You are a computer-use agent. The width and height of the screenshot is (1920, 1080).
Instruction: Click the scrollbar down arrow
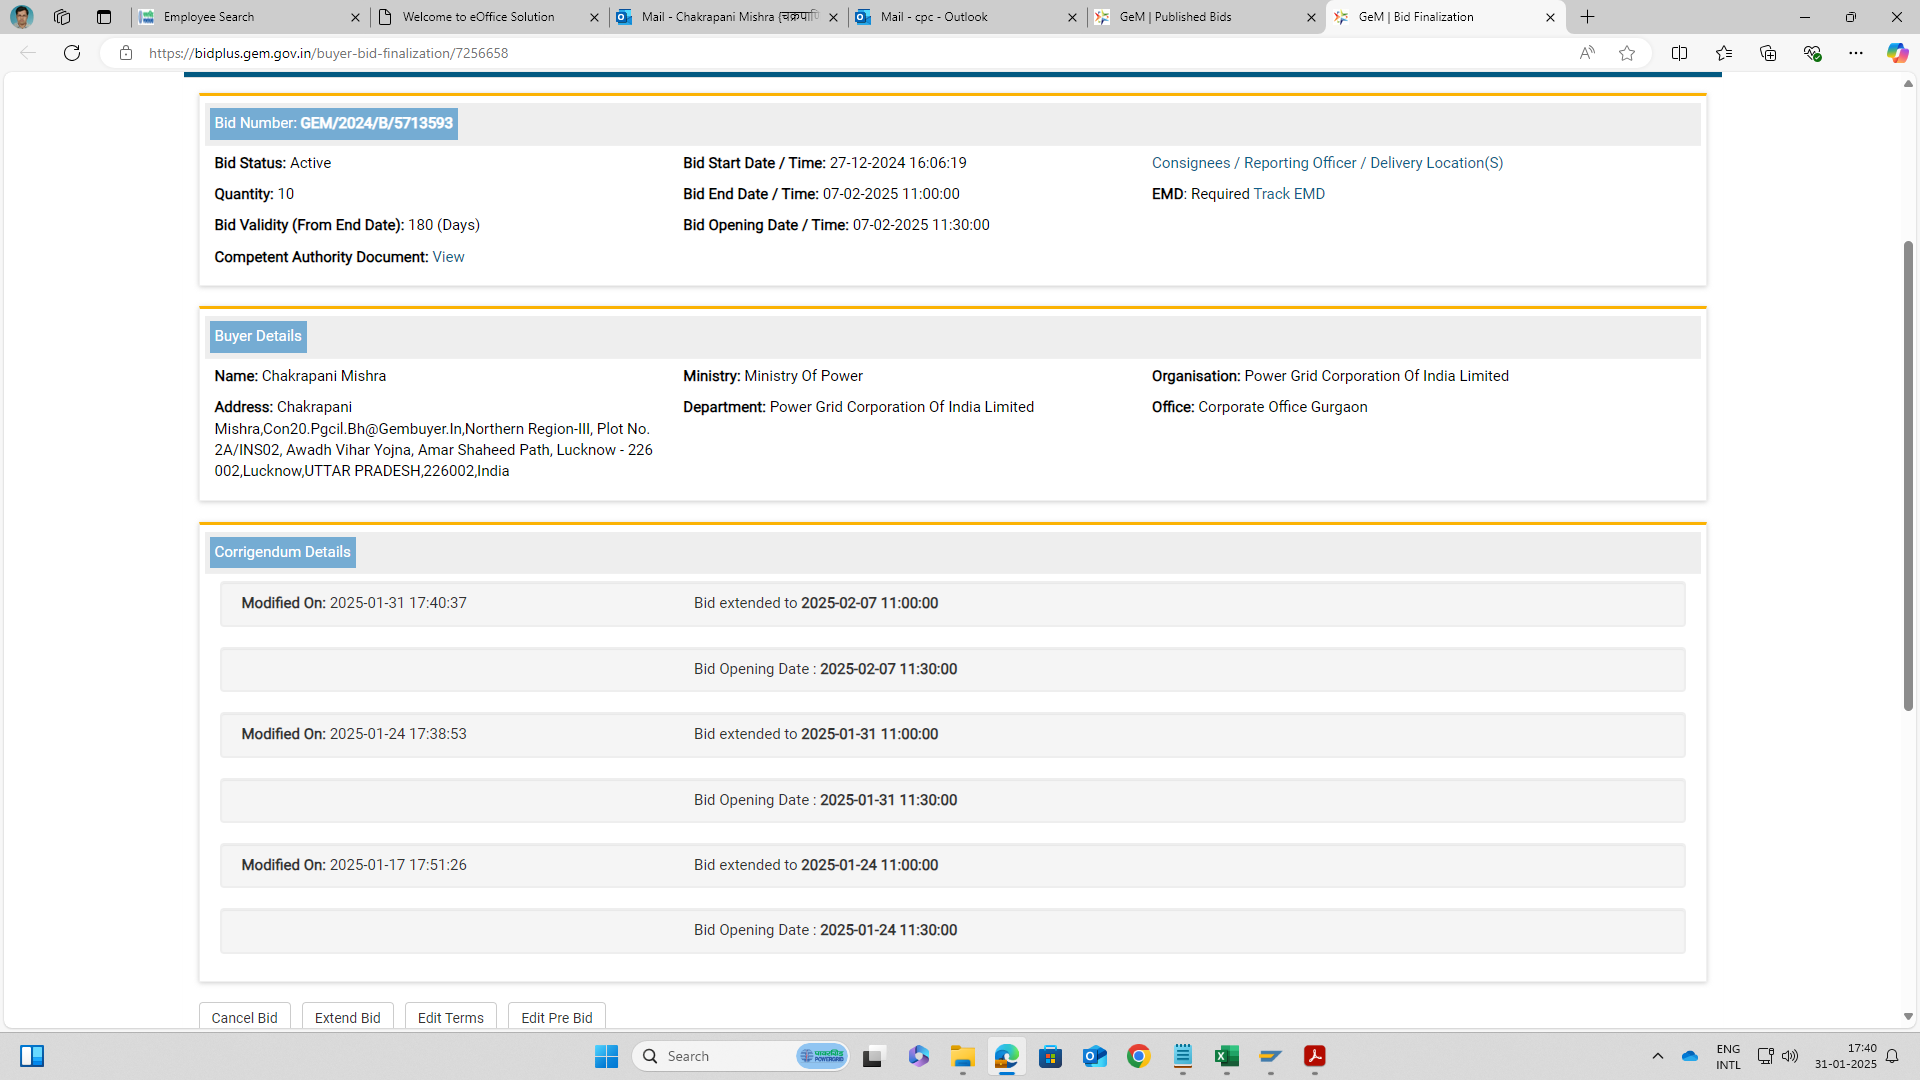pos(1908,1016)
